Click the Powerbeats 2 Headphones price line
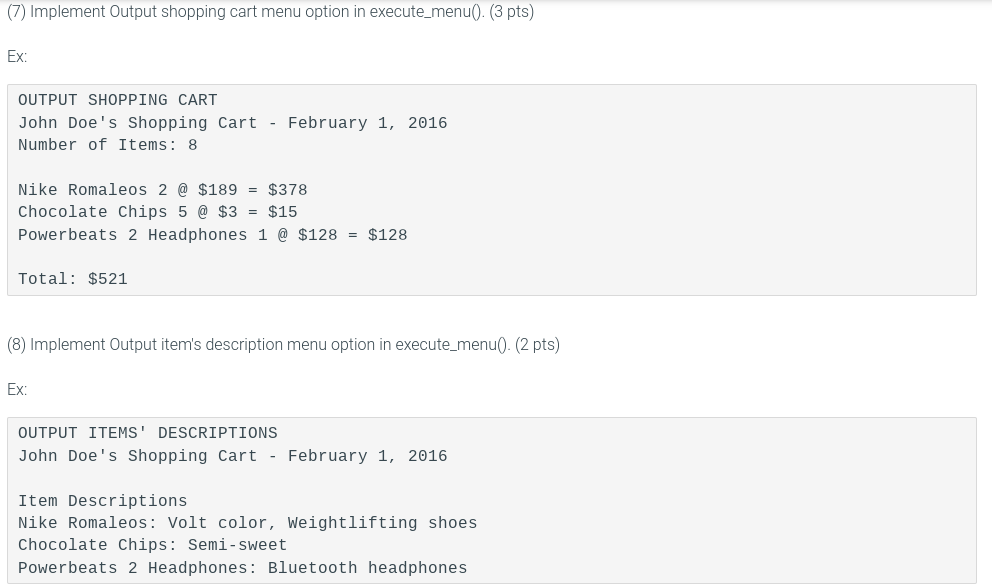The height and width of the screenshot is (587, 992). tap(213, 235)
